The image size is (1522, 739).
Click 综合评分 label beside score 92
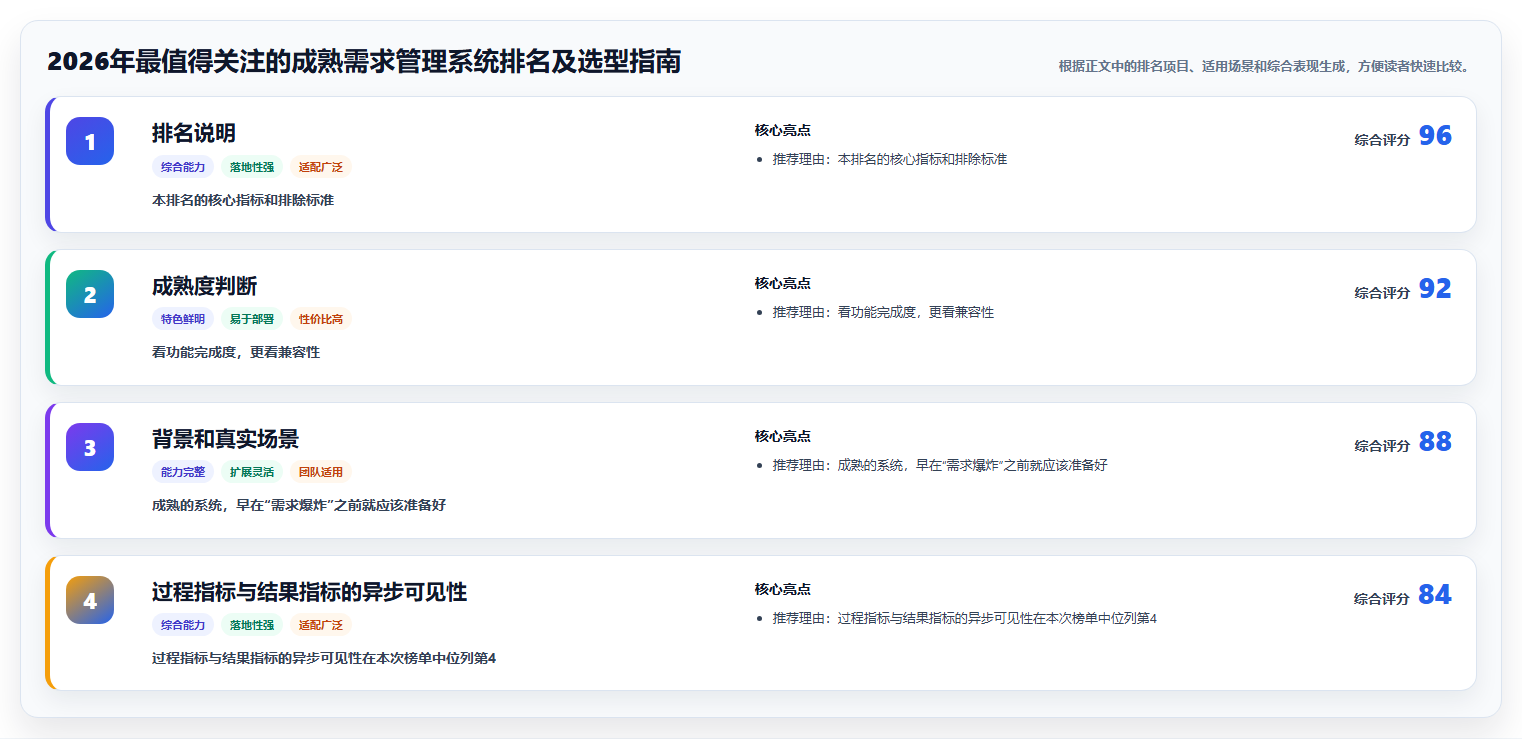pos(1382,293)
